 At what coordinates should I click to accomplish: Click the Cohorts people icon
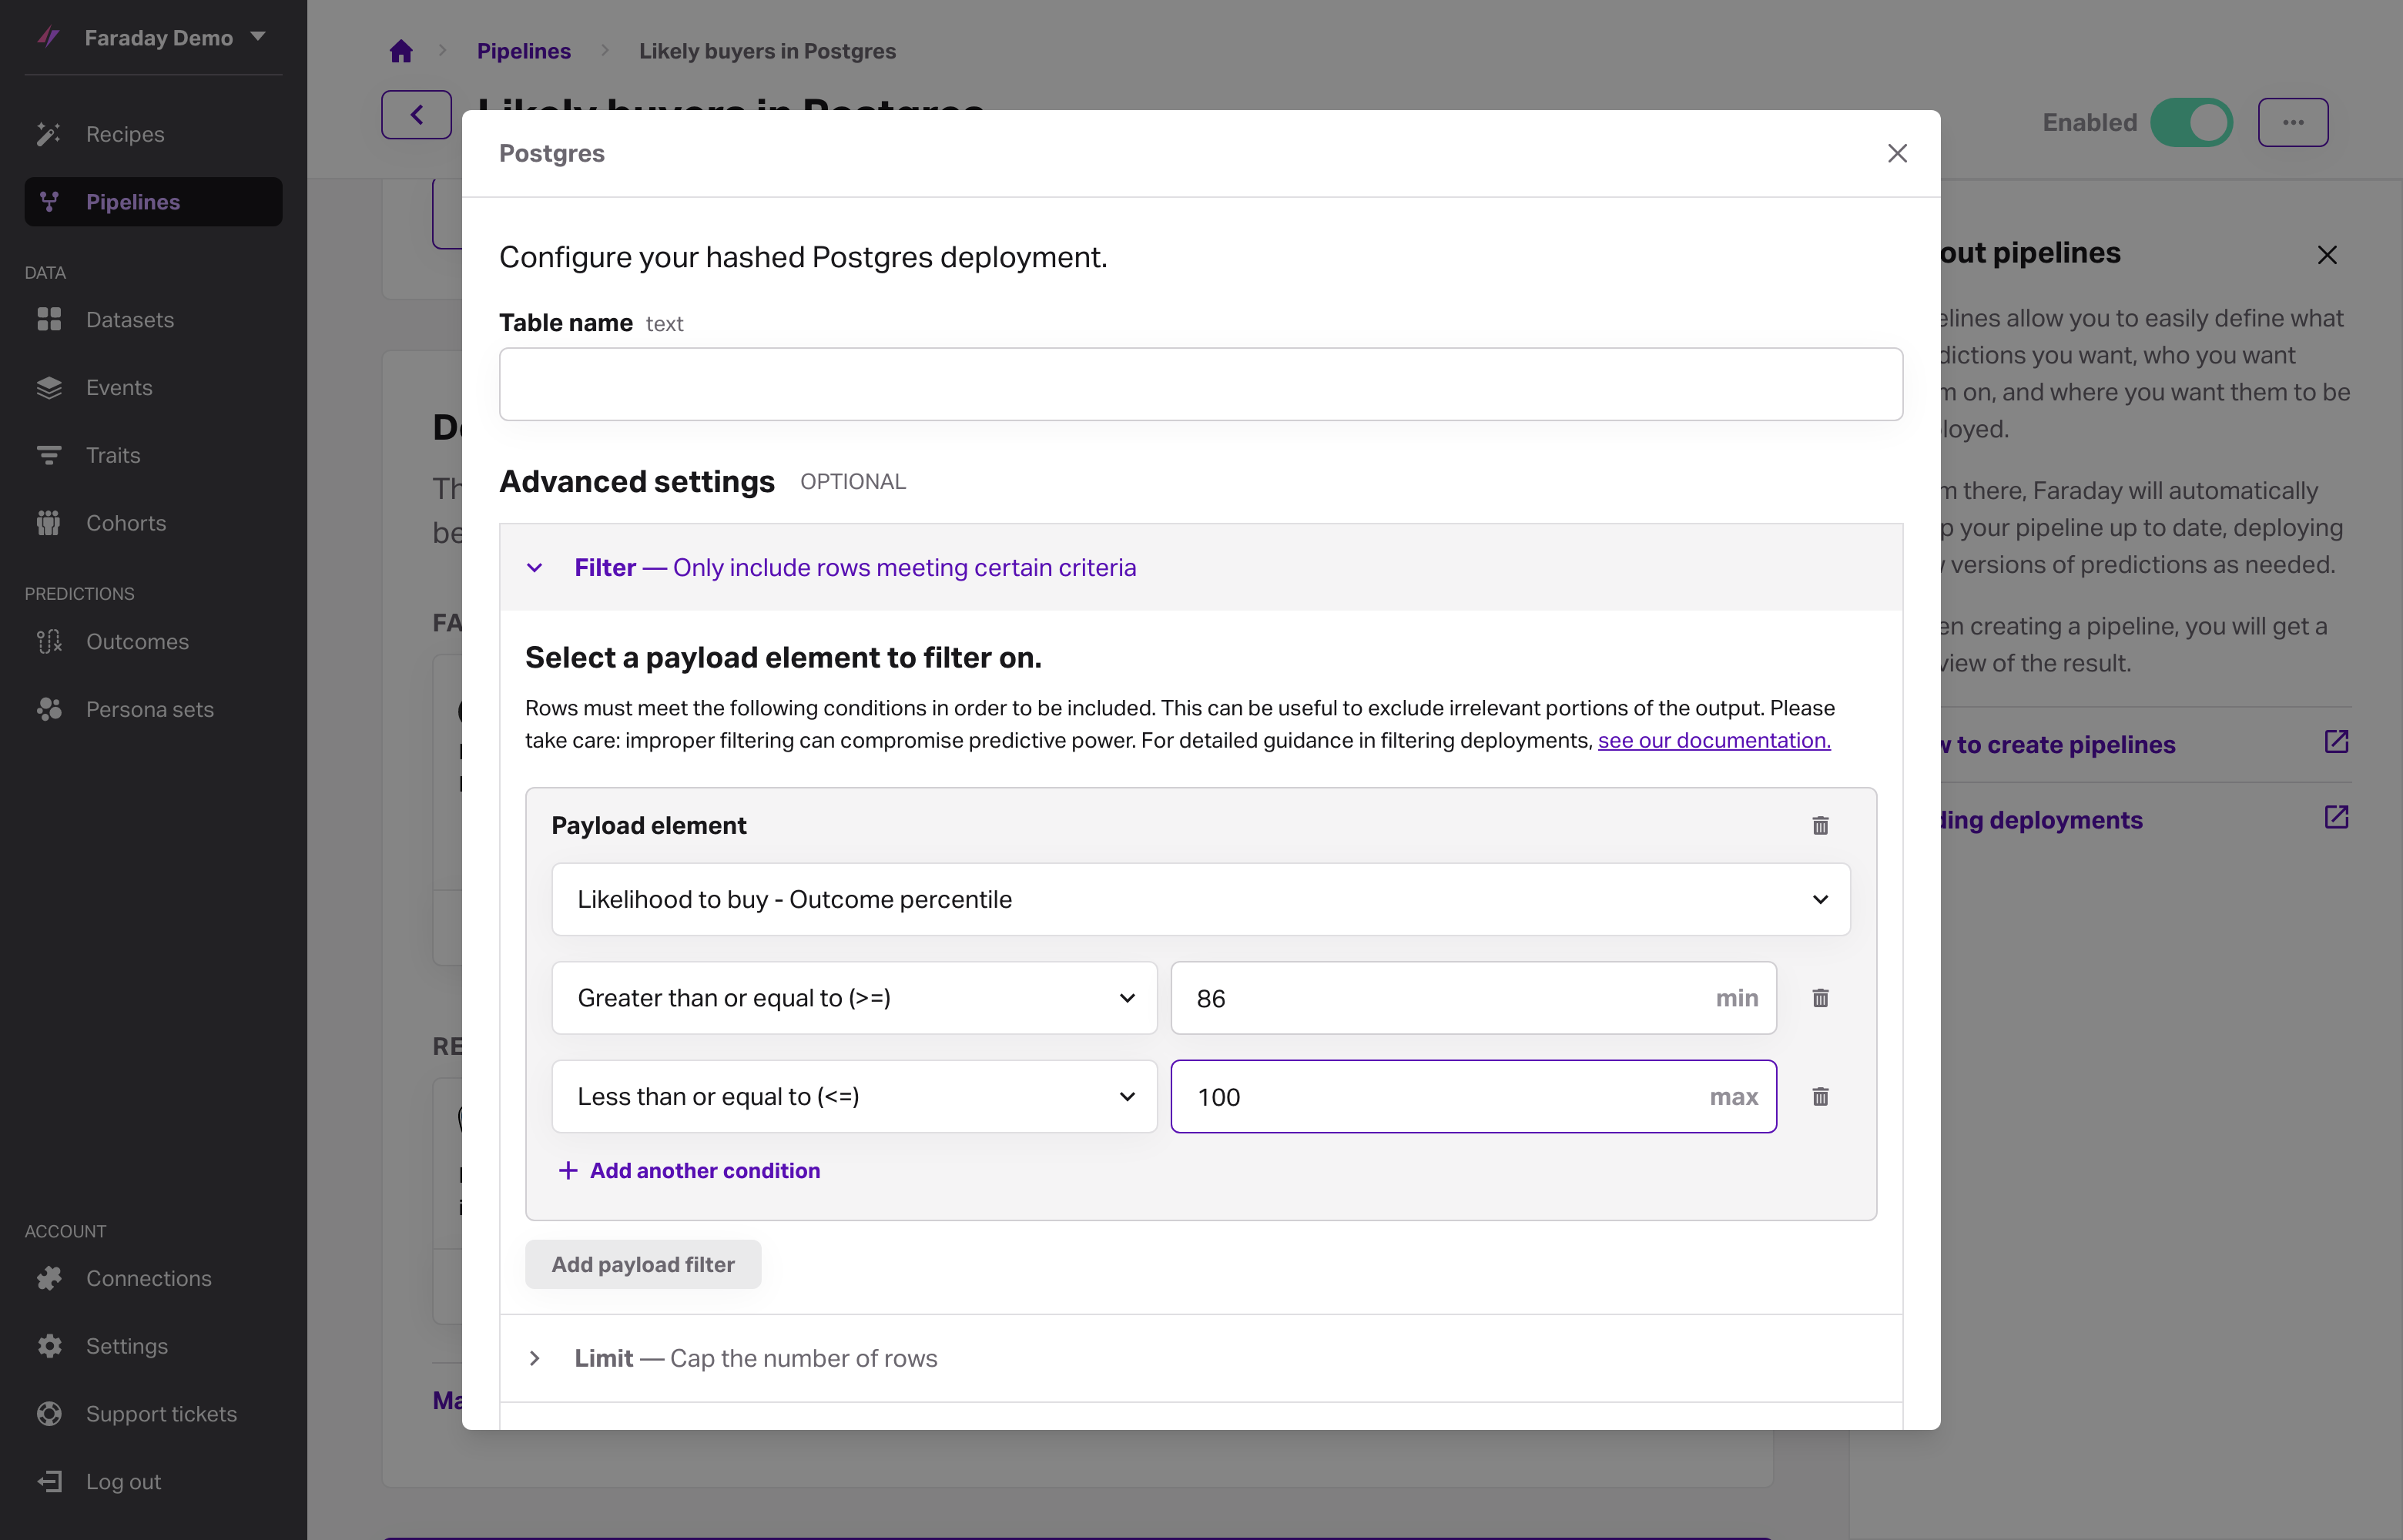tap(49, 522)
